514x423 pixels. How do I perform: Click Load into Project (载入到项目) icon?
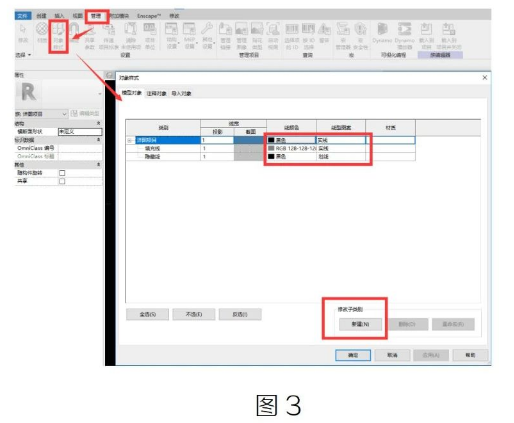(426, 36)
